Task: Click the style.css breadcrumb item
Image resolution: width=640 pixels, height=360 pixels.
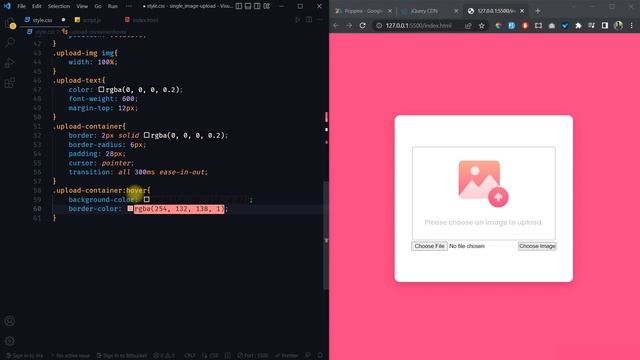Action: coord(41,31)
